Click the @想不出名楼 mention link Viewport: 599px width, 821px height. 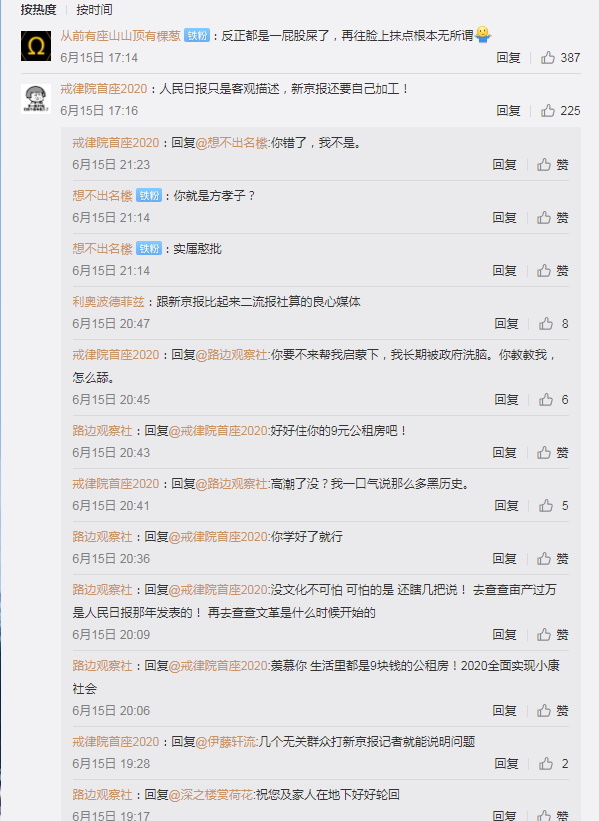coord(232,142)
